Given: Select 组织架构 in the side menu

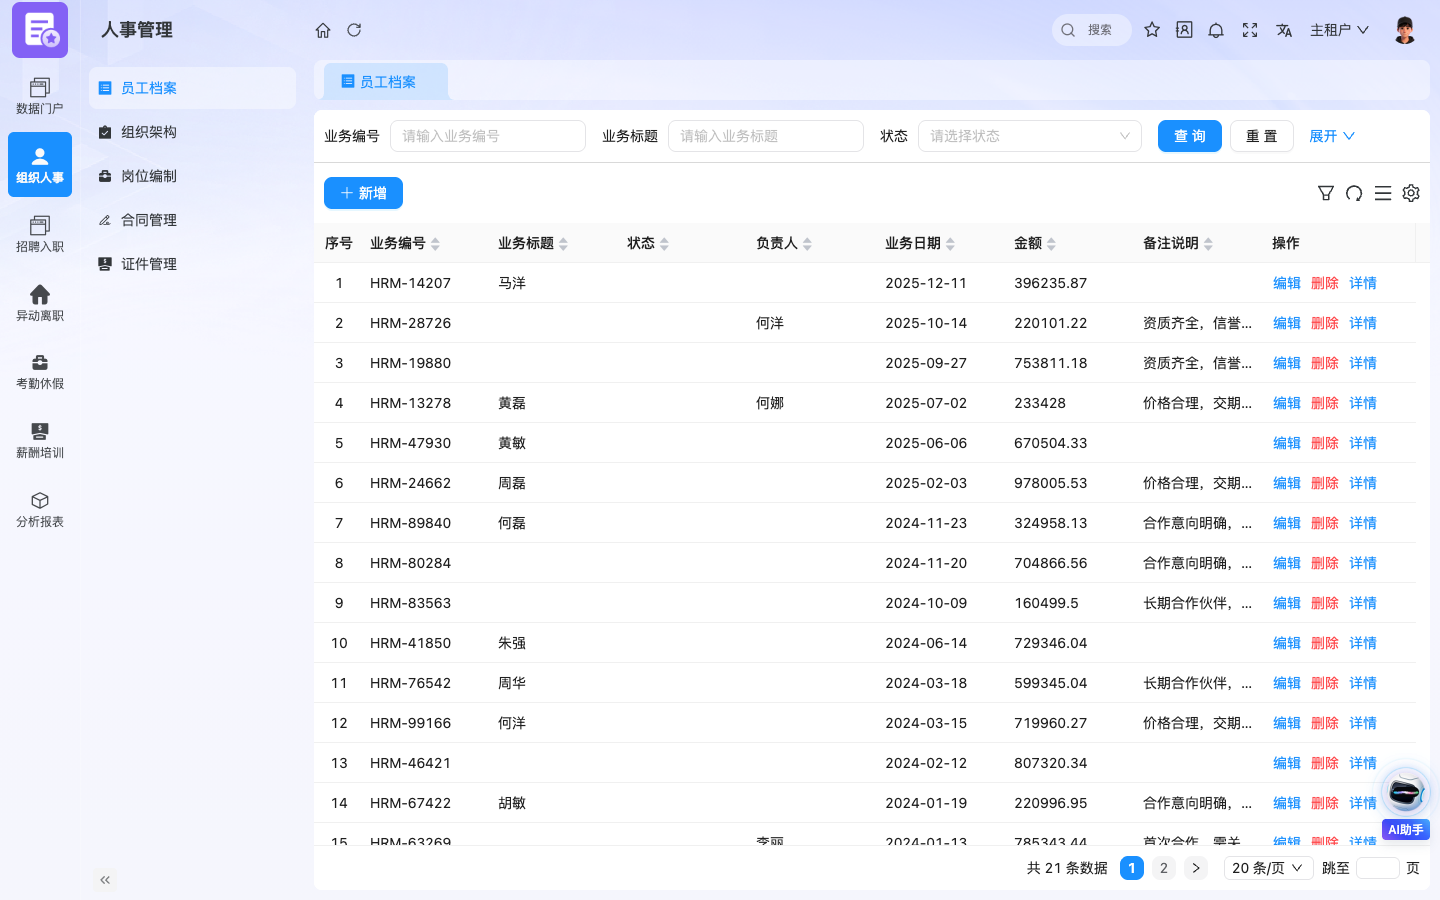Looking at the screenshot, I should (192, 132).
